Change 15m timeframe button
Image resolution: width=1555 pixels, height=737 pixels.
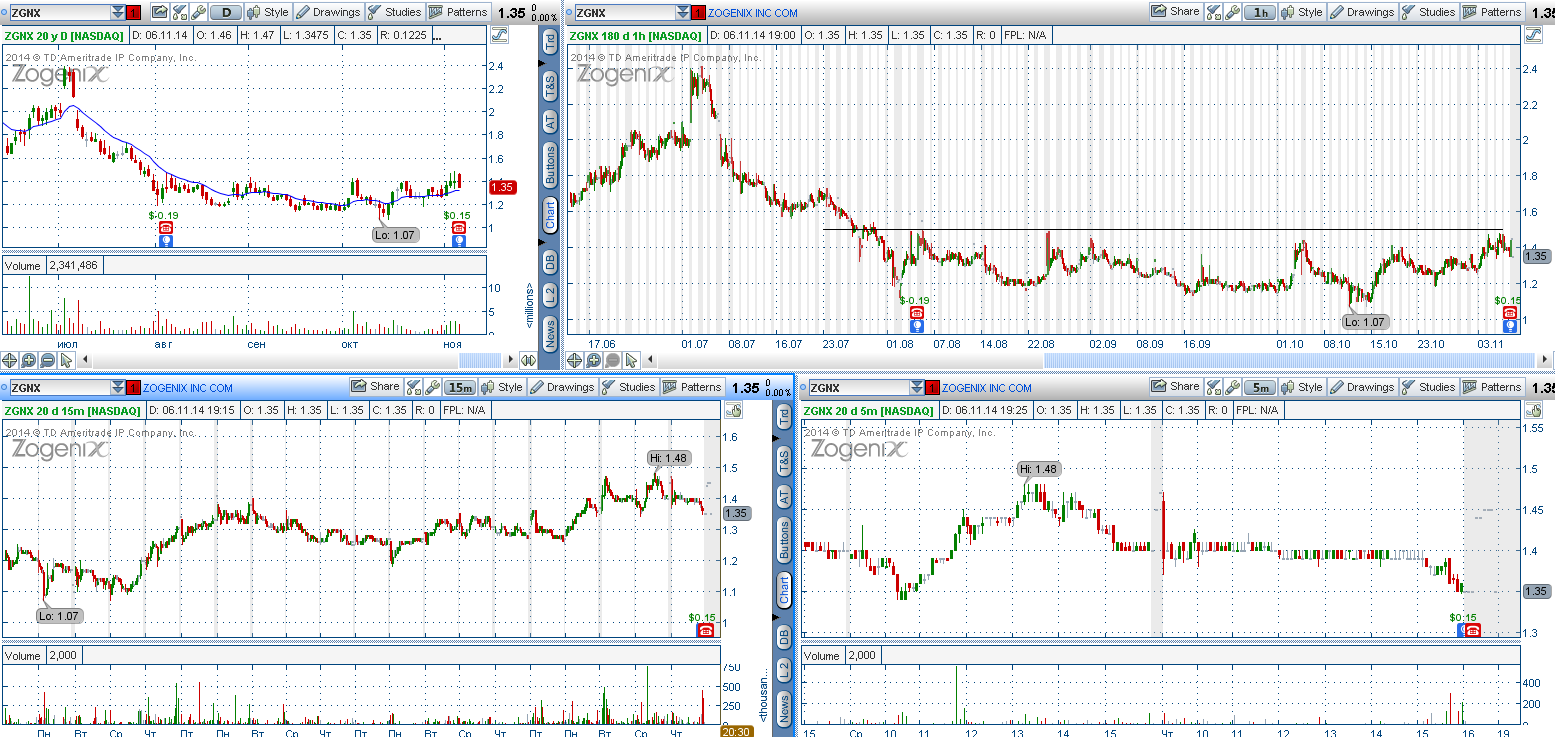460,387
